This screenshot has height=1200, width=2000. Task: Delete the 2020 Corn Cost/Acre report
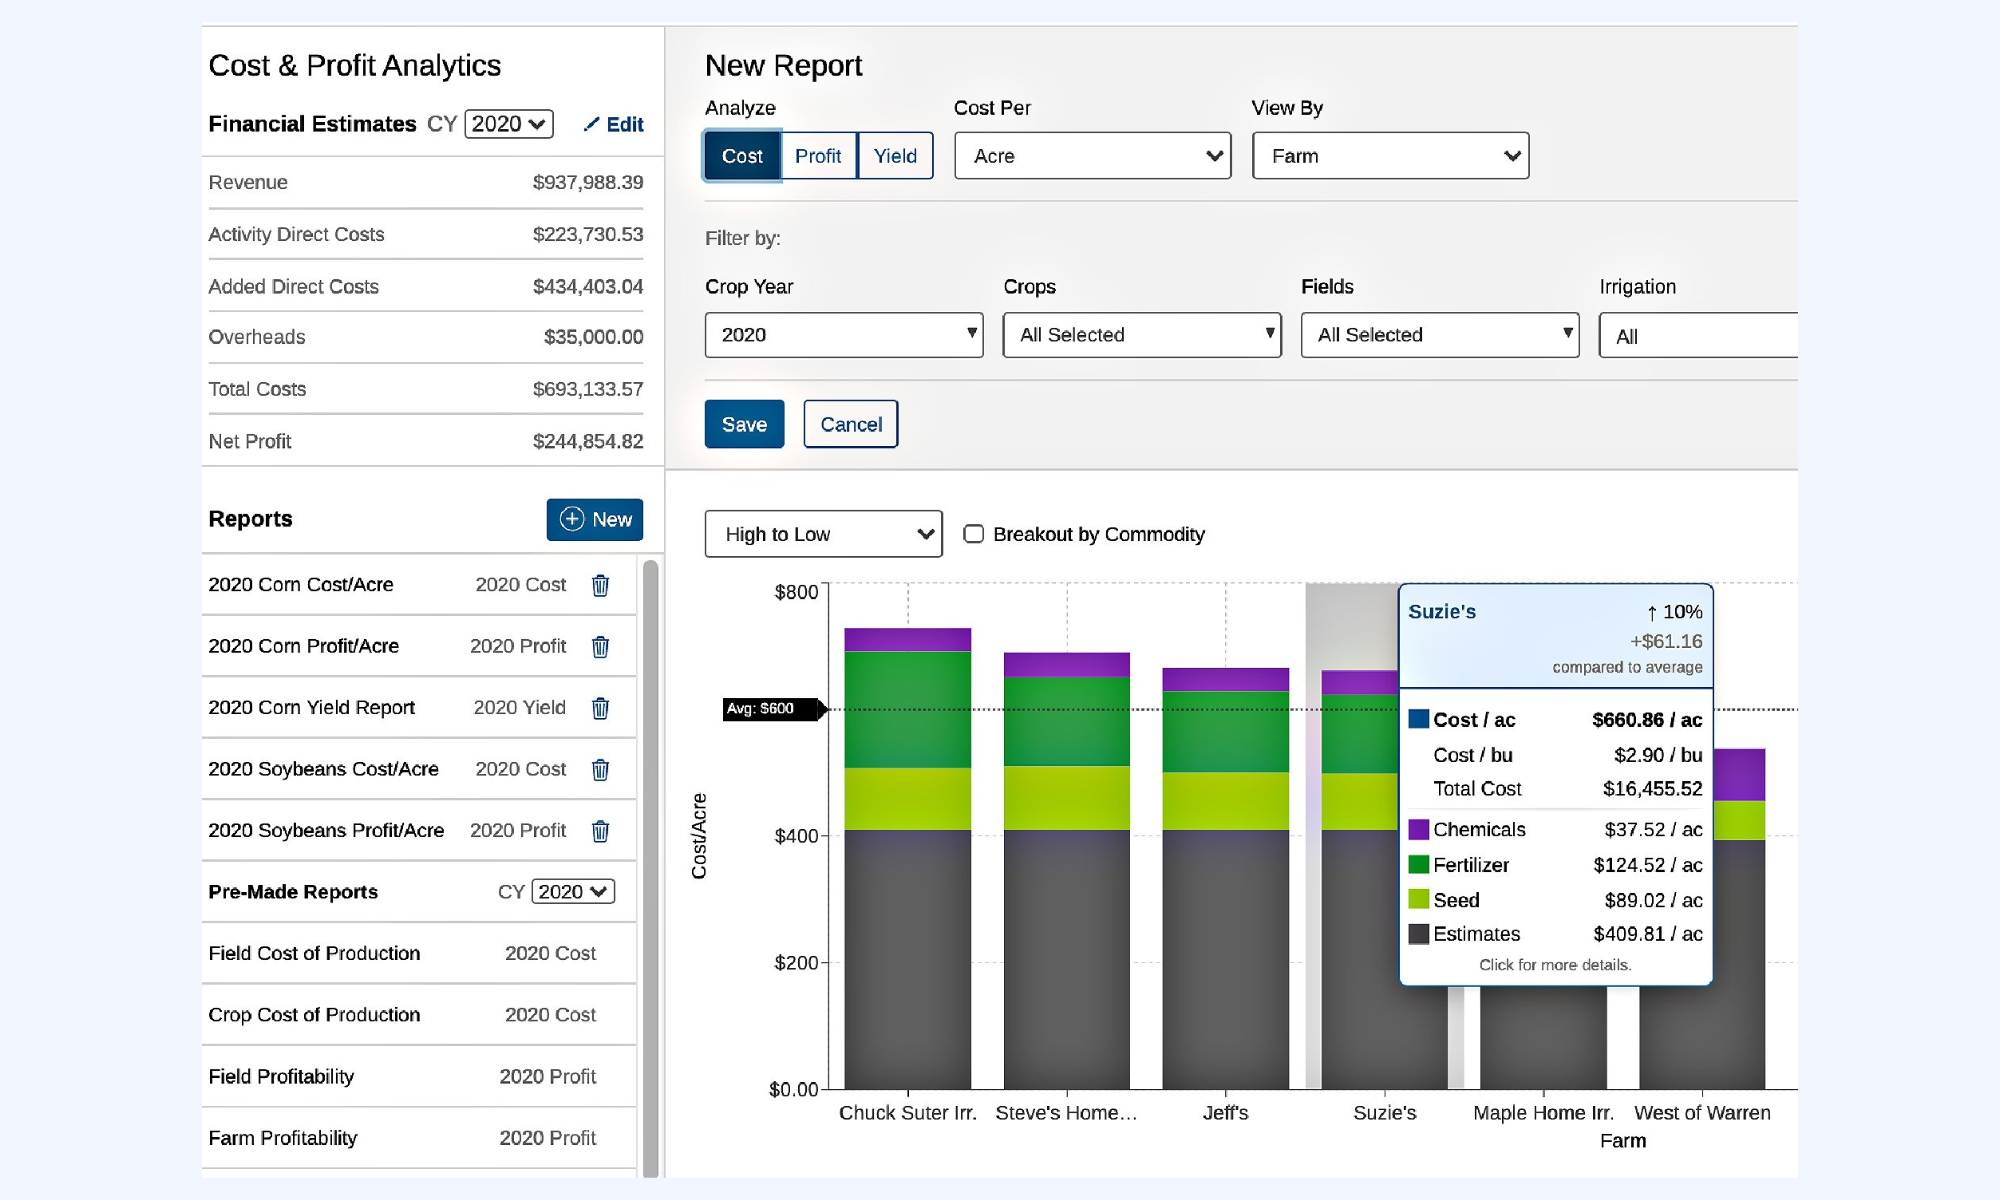600,585
